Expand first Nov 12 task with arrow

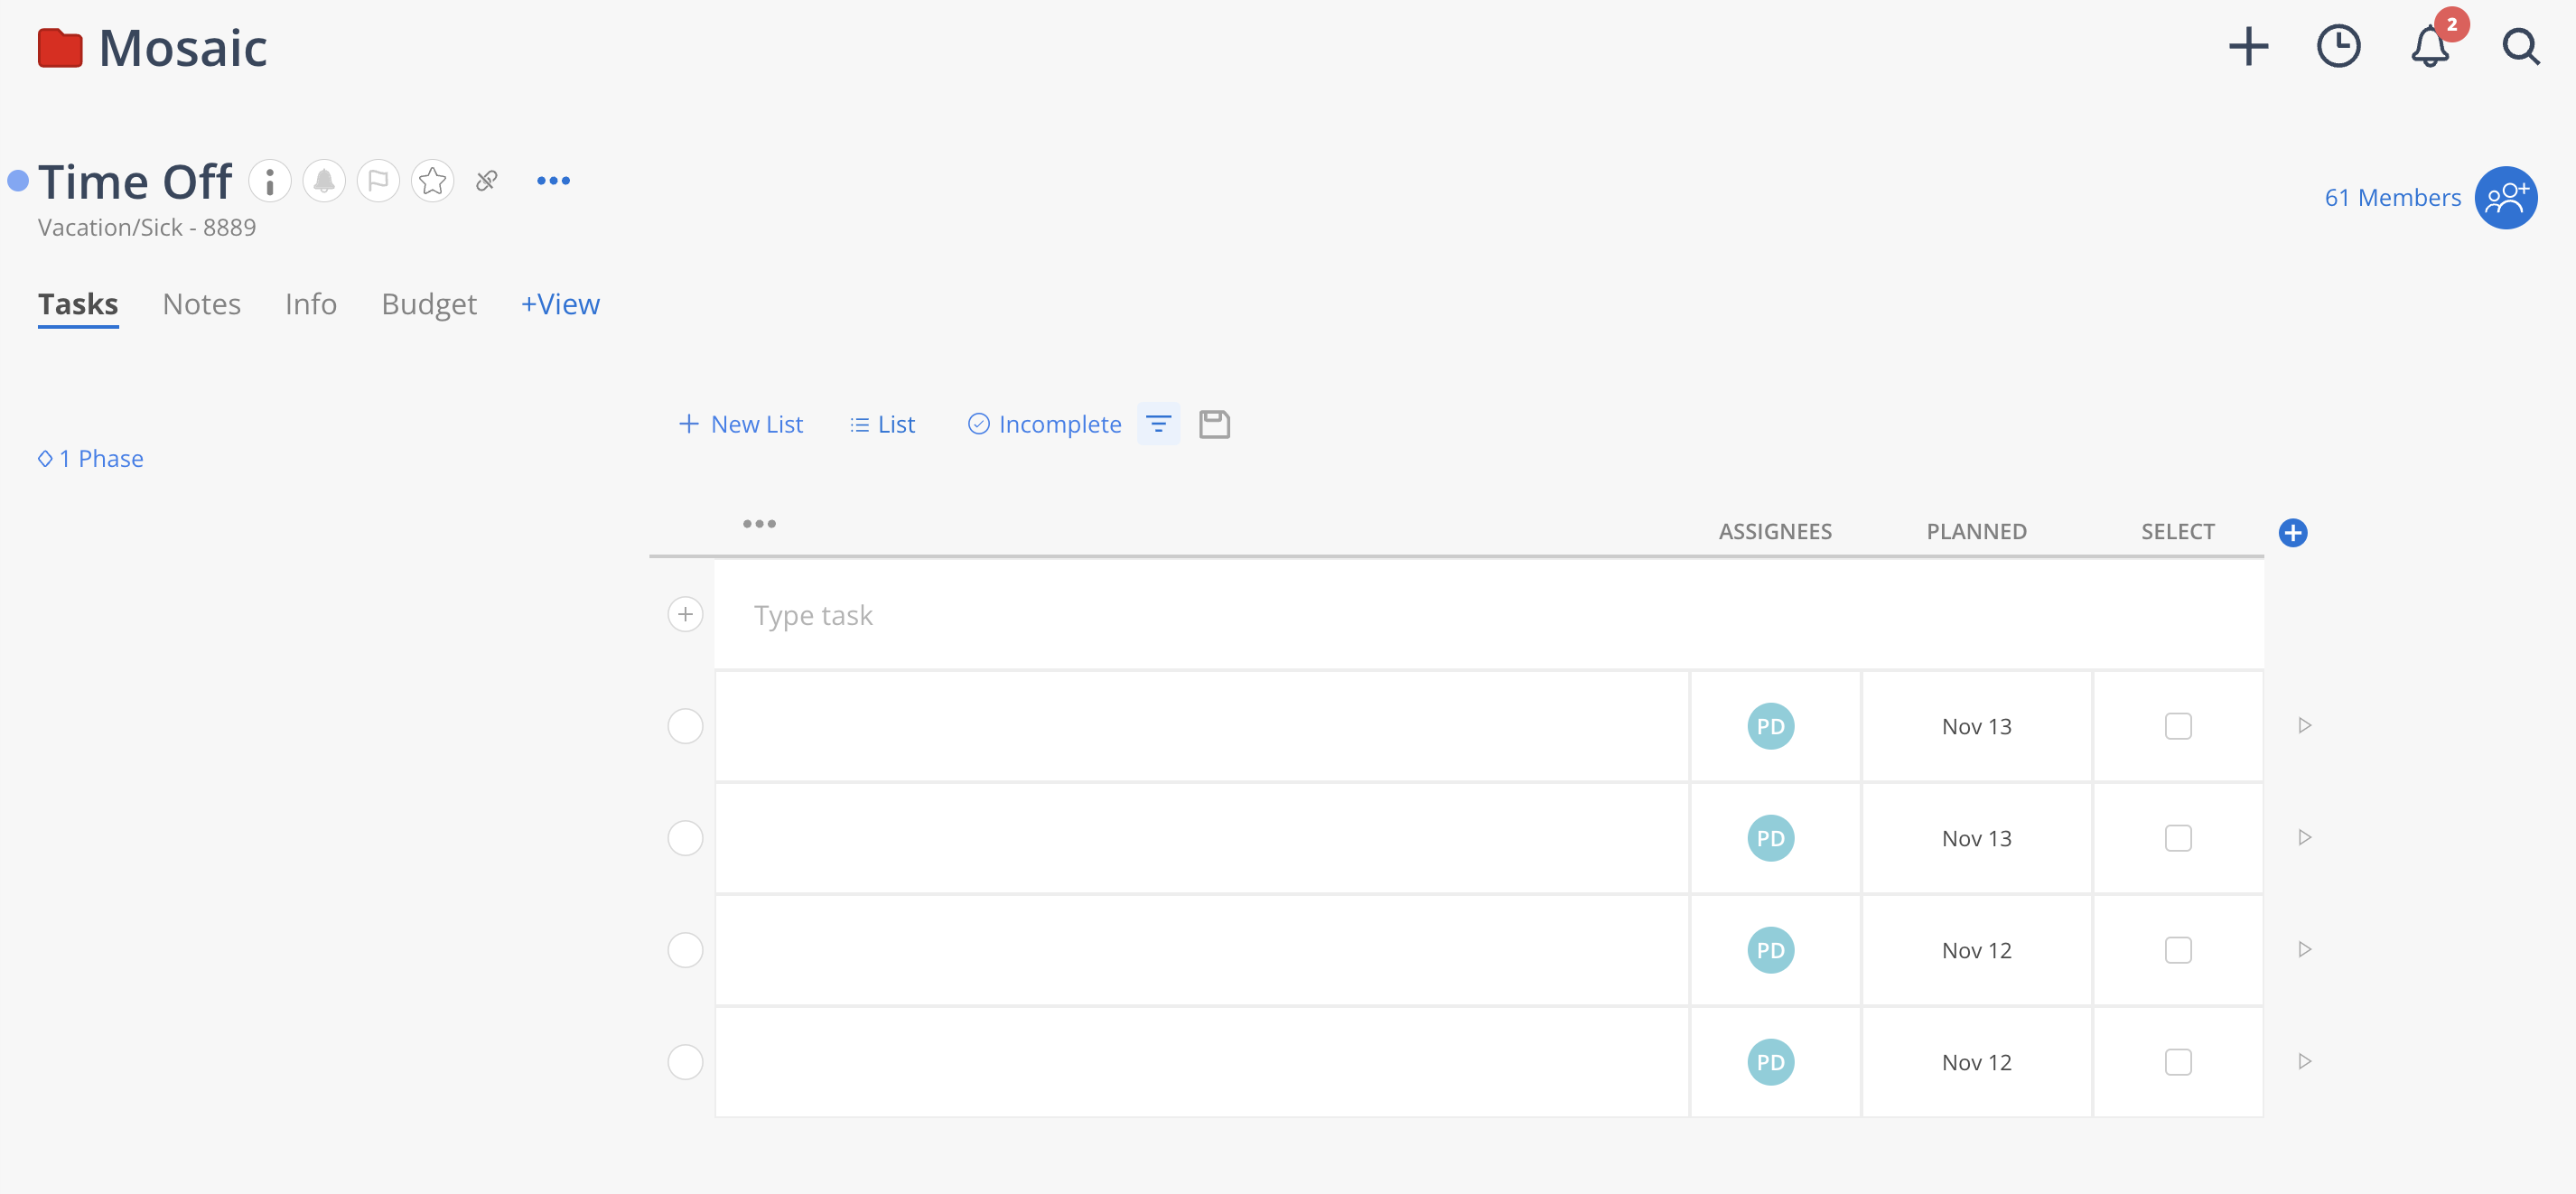[2304, 950]
